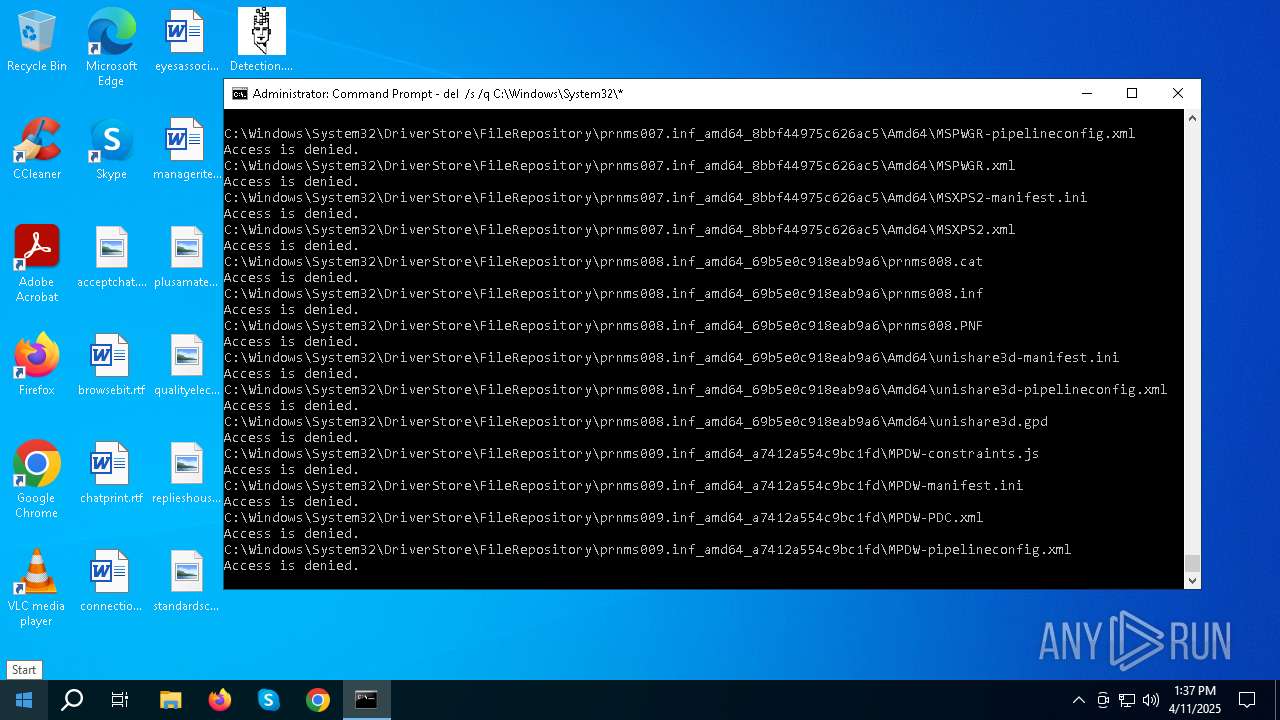The height and width of the screenshot is (720, 1280).
Task: Click the line ending in MSPWGR-pipelineconfig.xml
Action: 679,134
